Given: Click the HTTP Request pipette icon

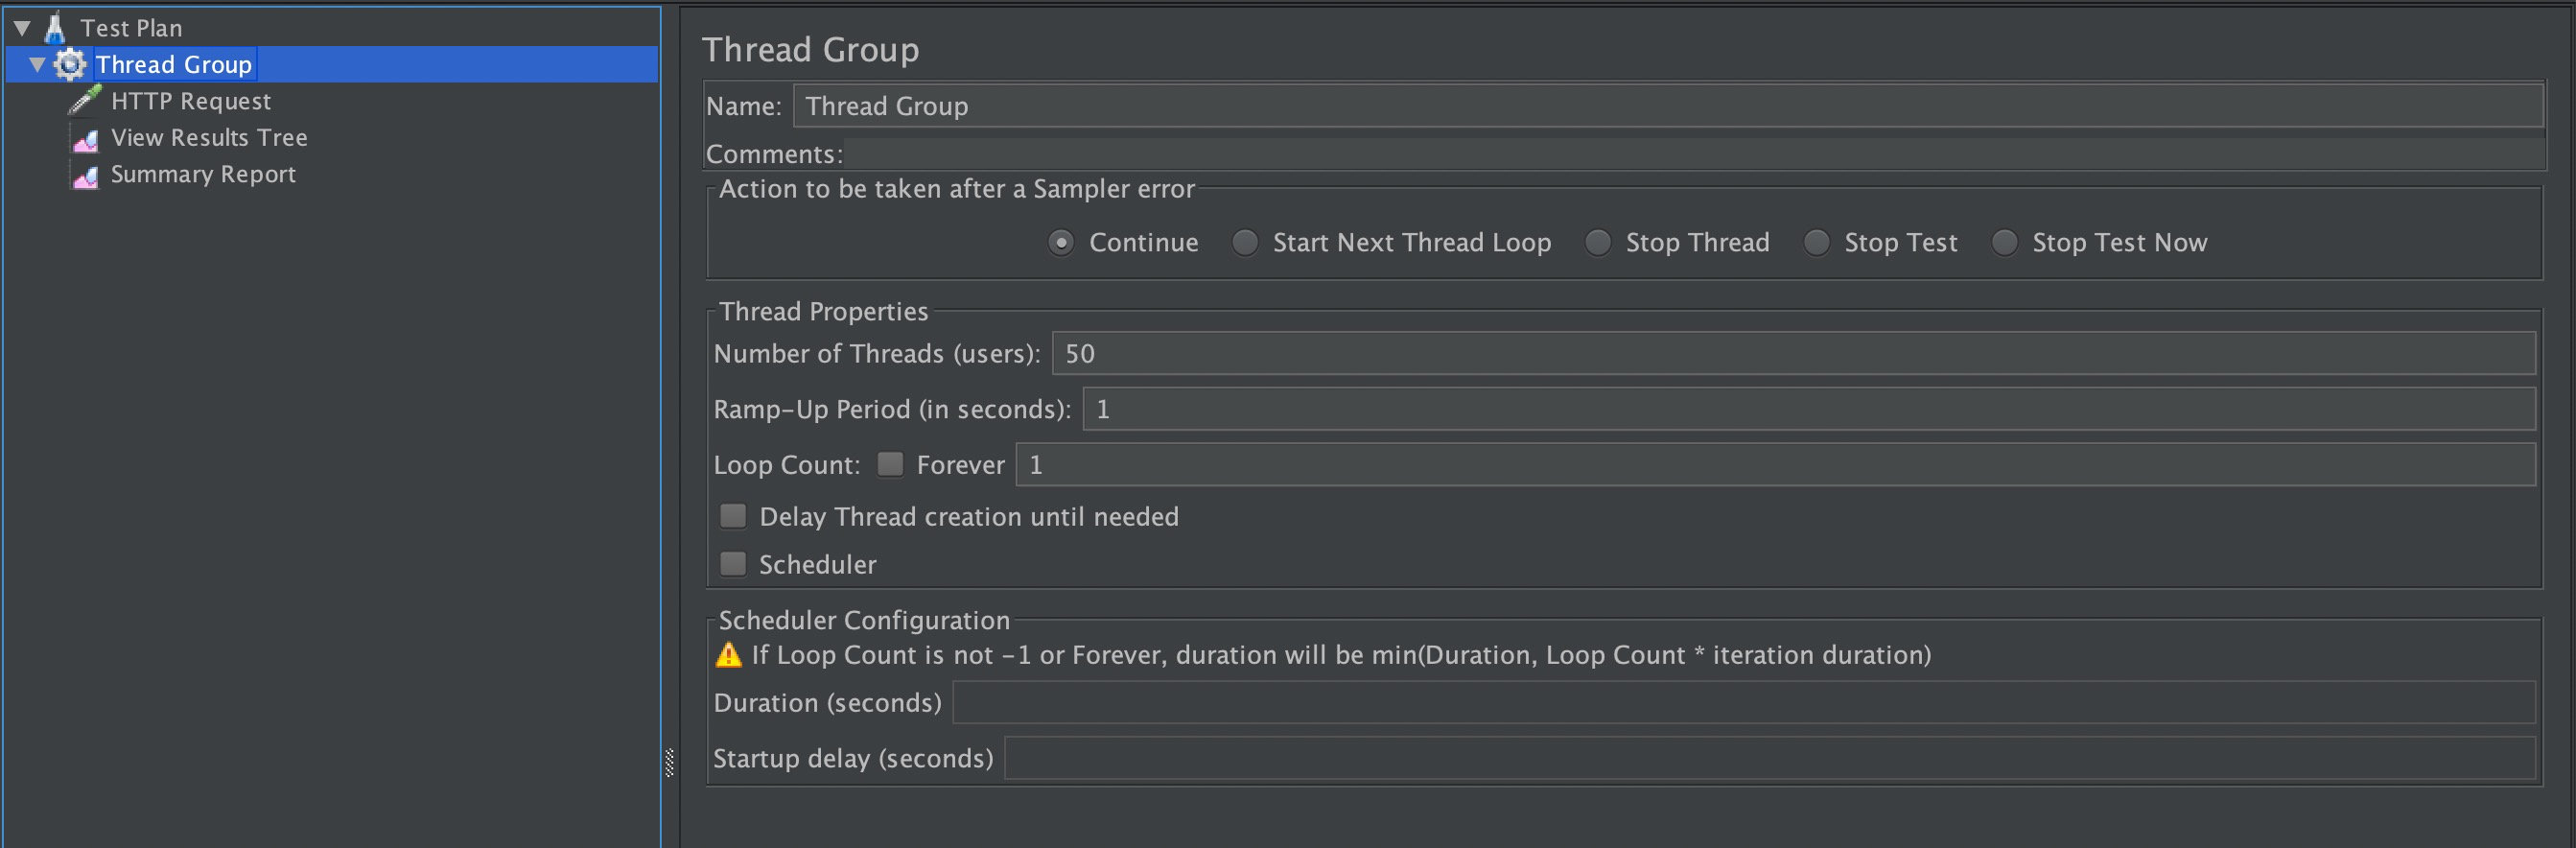Looking at the screenshot, I should click(85, 101).
